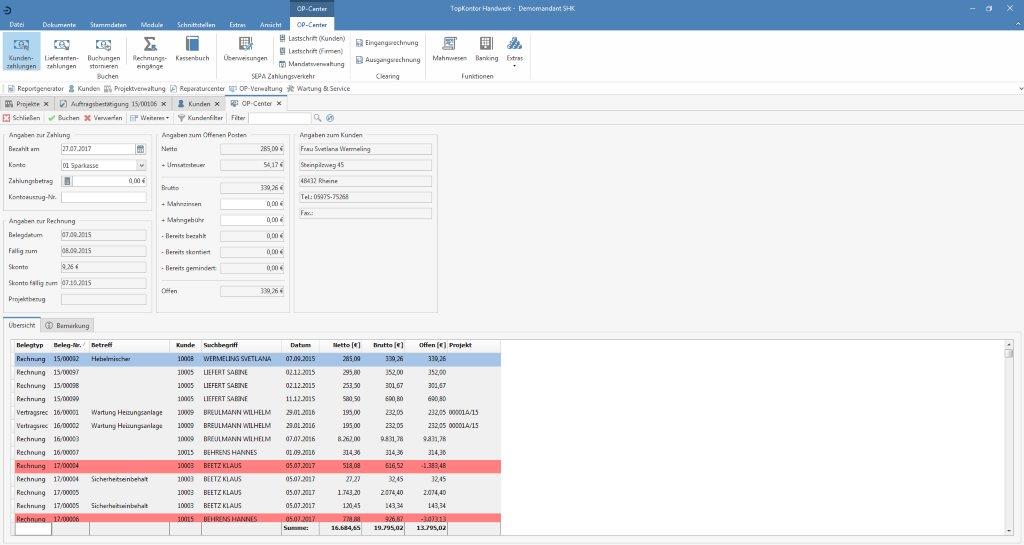
Task: Click the Mahnzinsen amount field
Action: click(252, 204)
